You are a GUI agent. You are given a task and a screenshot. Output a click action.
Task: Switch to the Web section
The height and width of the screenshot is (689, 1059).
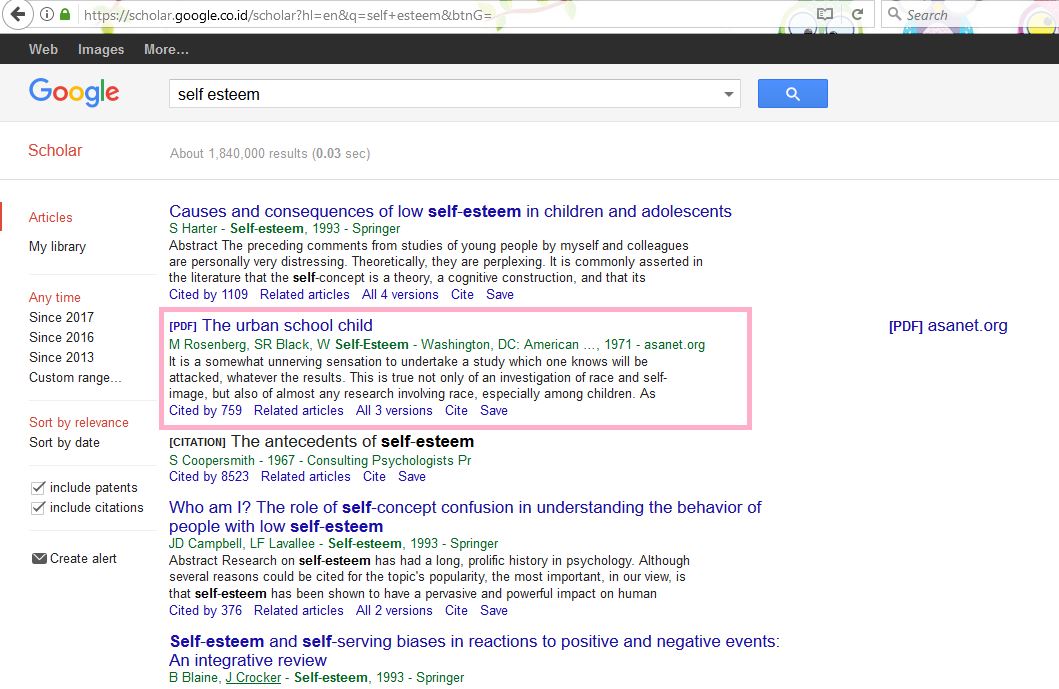coord(43,48)
